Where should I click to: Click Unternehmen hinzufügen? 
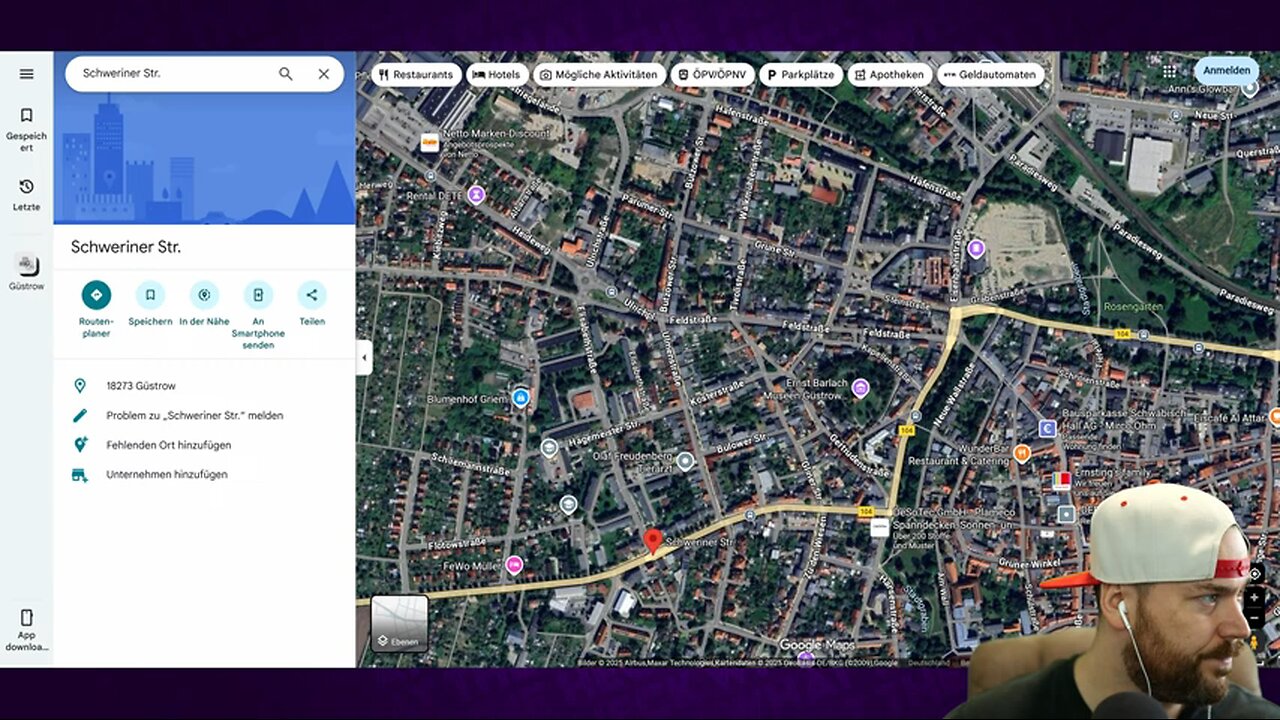pos(204,474)
